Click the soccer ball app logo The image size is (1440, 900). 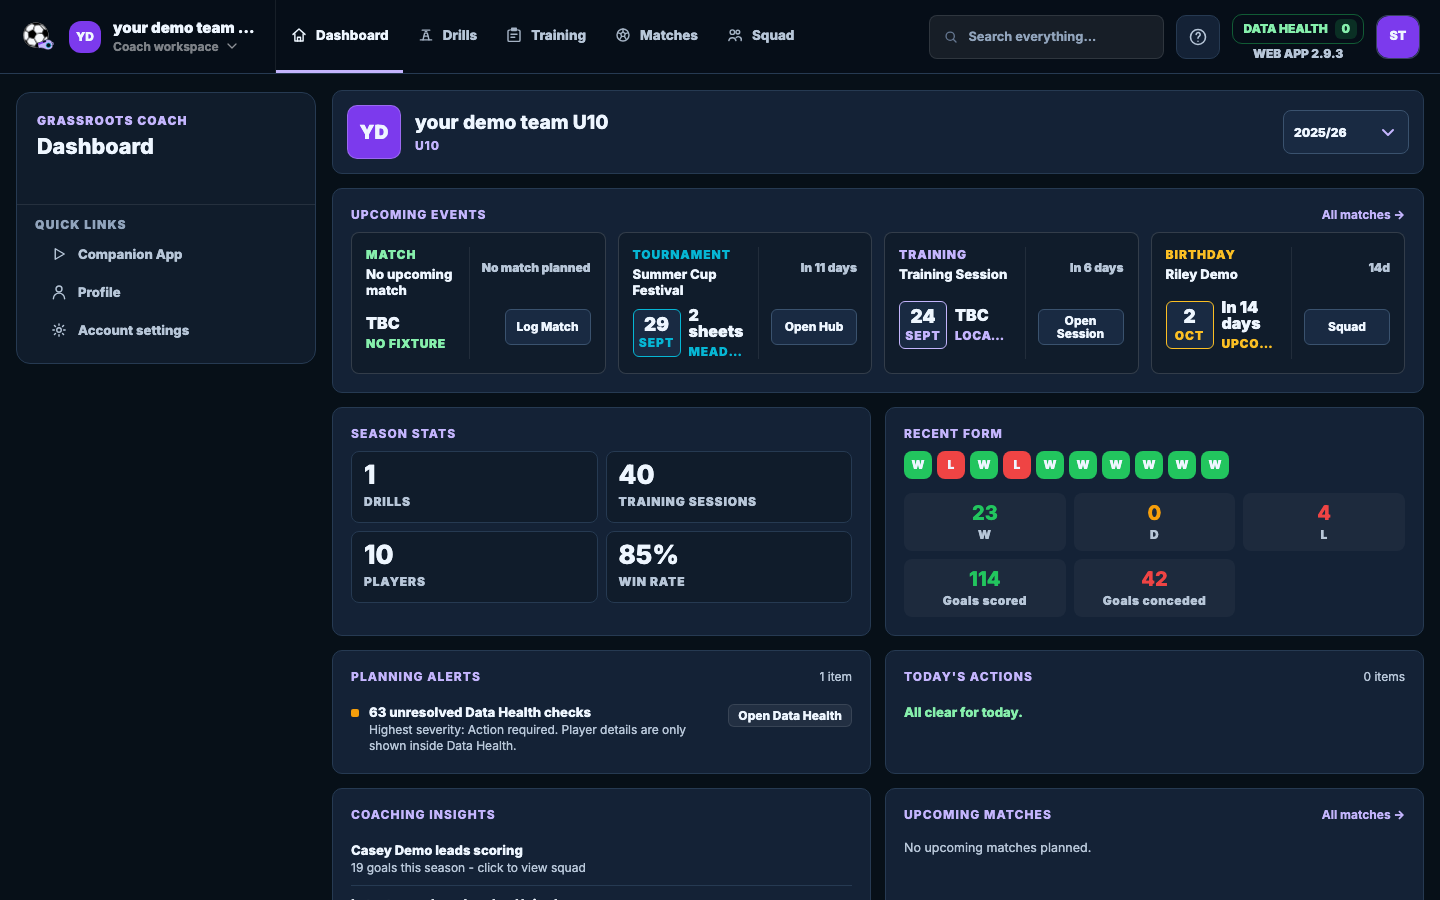point(38,36)
